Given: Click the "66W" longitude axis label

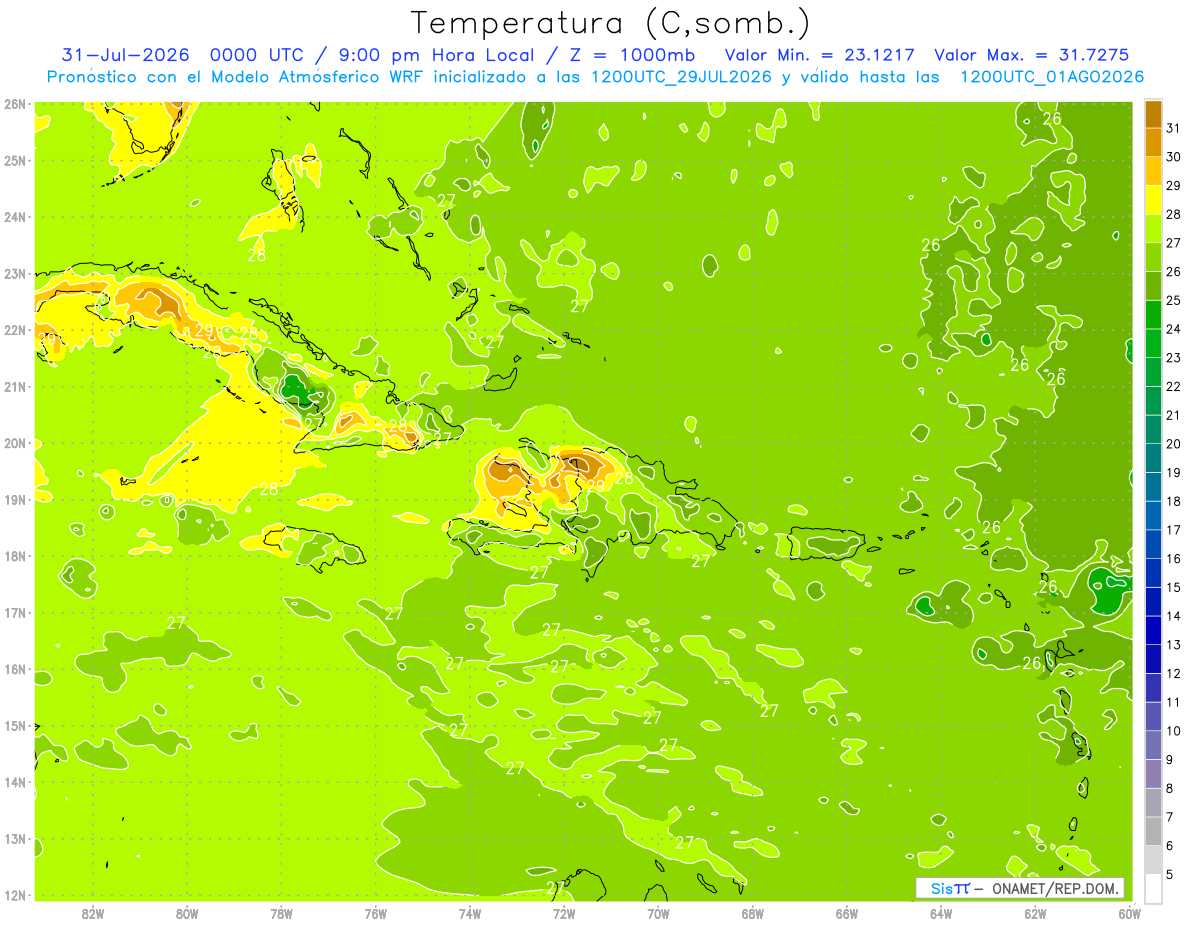Looking at the screenshot, I should pyautogui.click(x=847, y=912).
